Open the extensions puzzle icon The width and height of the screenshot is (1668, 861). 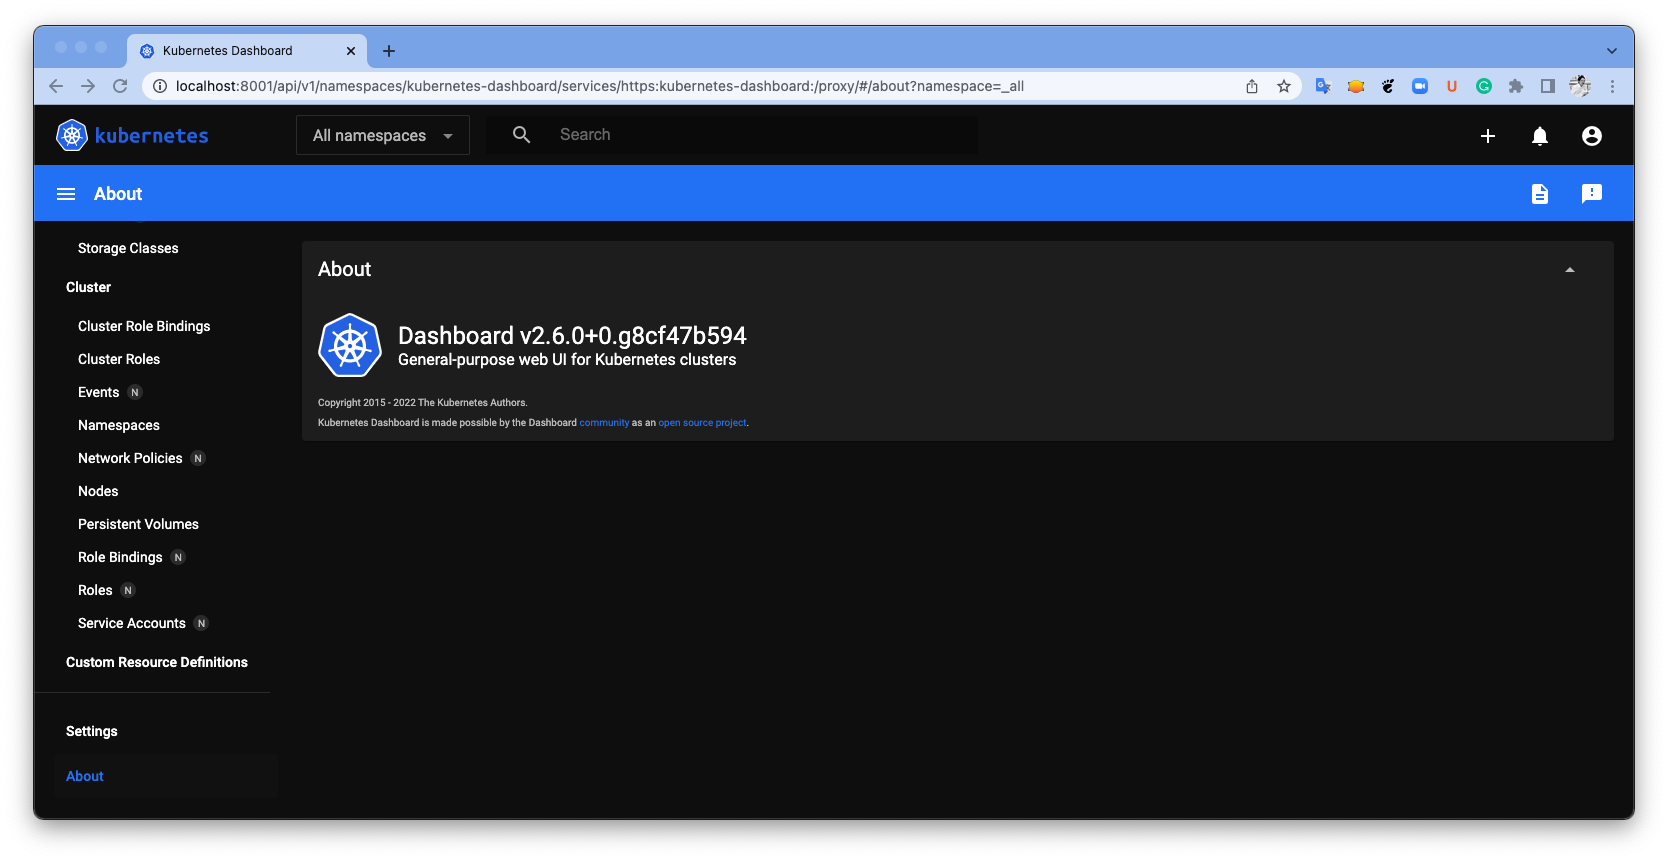(1516, 86)
